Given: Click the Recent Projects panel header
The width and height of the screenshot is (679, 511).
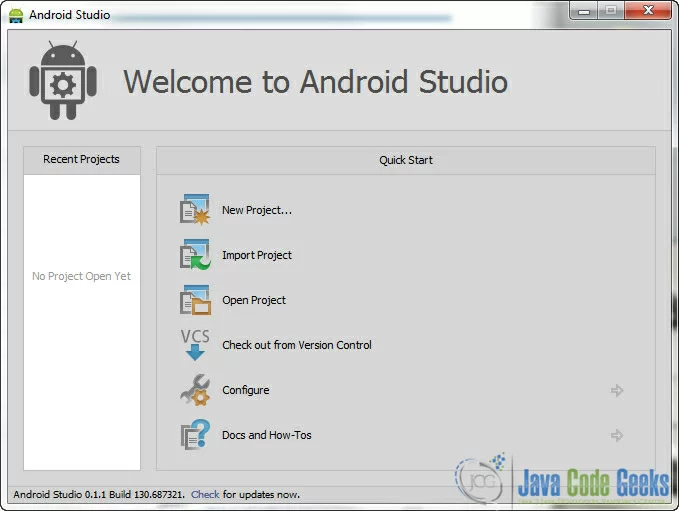Looking at the screenshot, I should [82, 160].
